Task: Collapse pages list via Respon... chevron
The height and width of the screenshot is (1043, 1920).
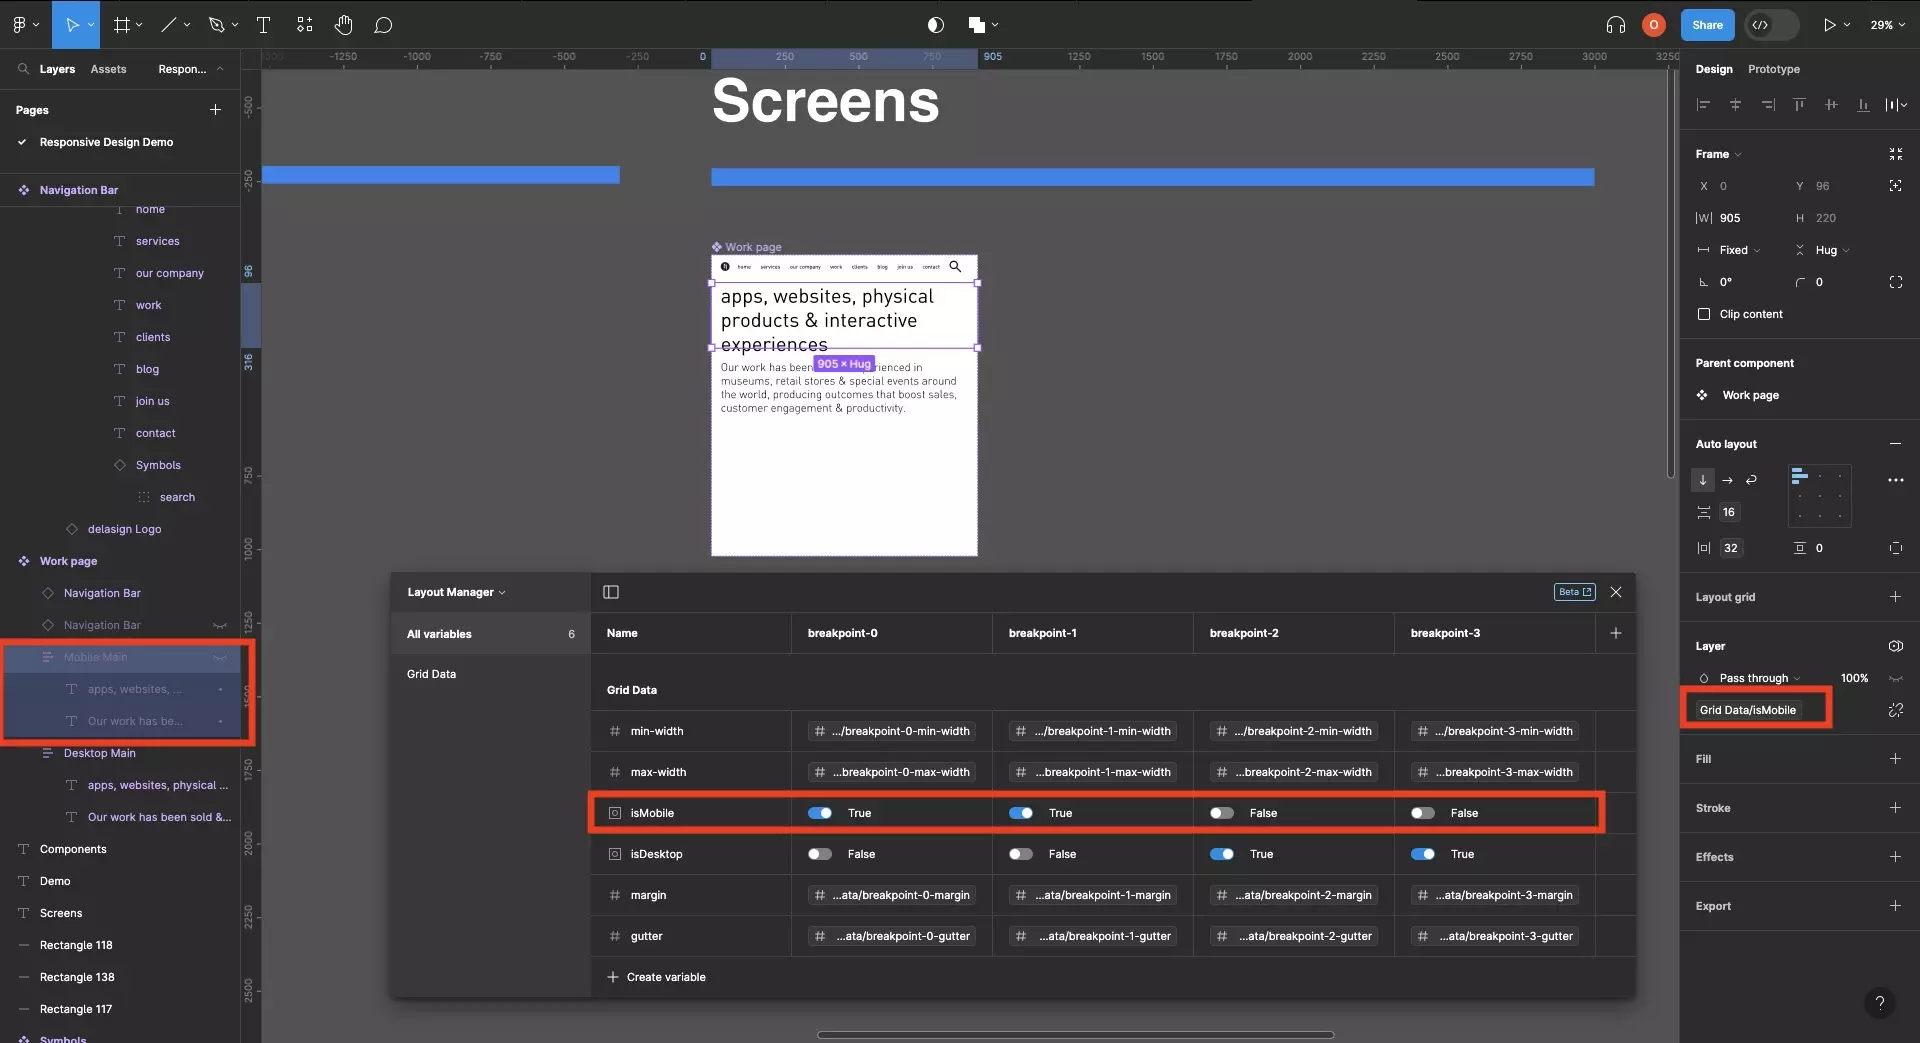Action: 220,69
